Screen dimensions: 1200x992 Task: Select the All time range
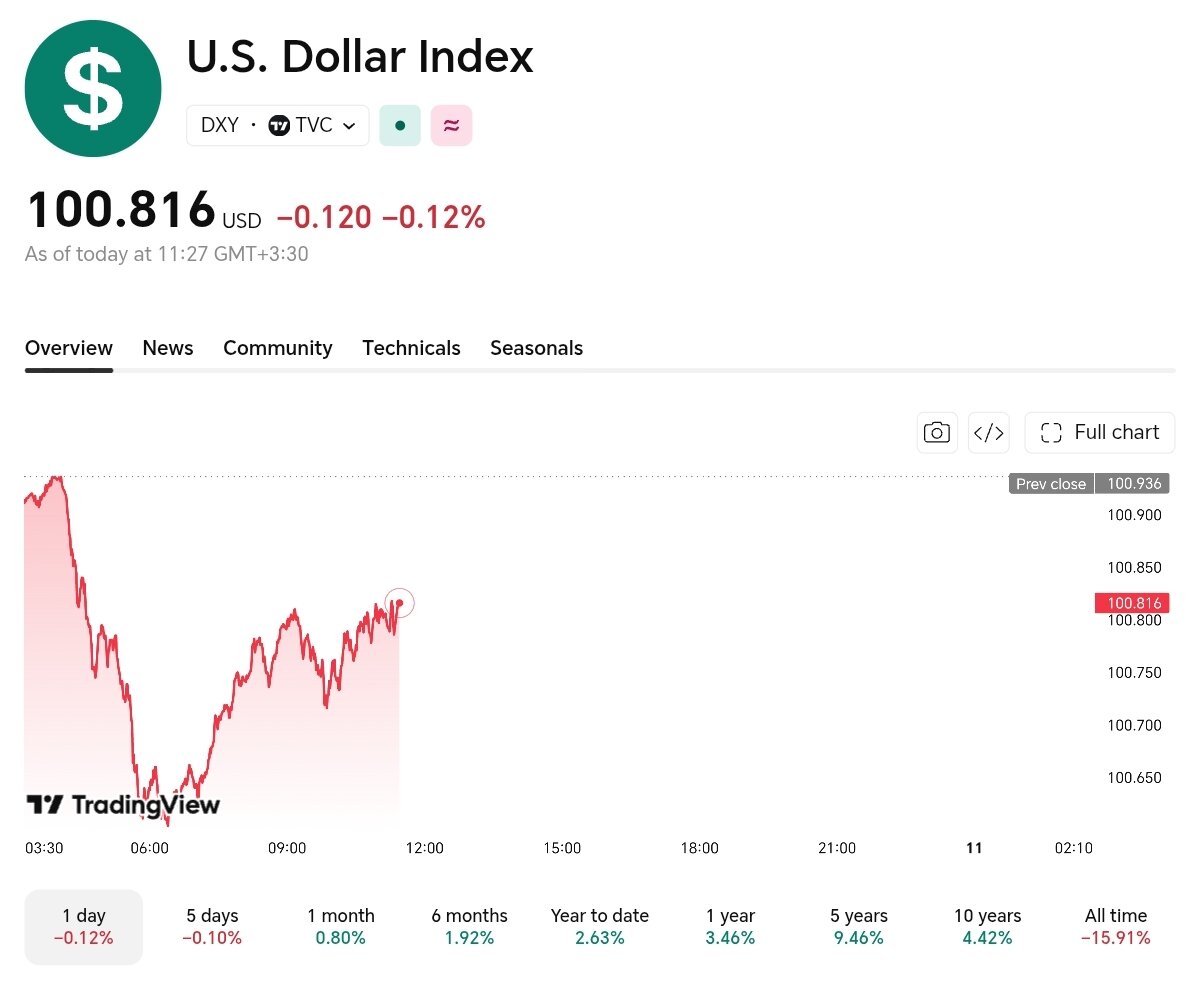1116,927
